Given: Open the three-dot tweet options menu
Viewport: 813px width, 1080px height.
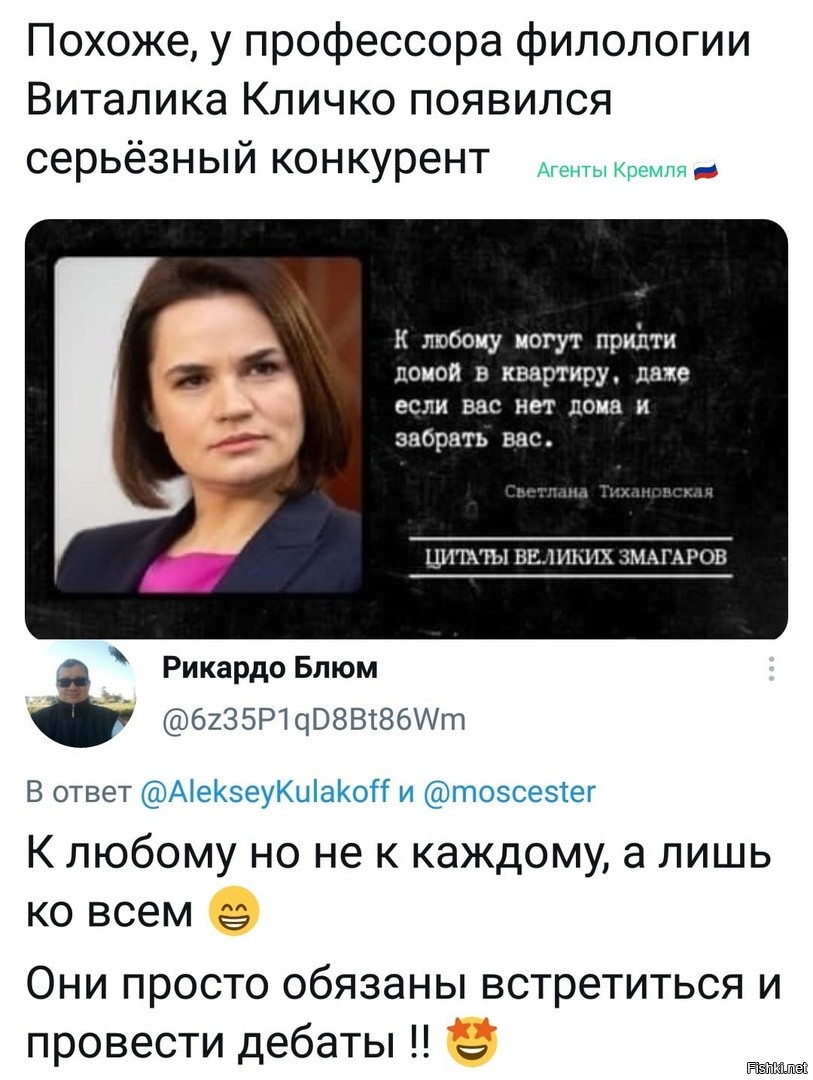Looking at the screenshot, I should point(772,668).
